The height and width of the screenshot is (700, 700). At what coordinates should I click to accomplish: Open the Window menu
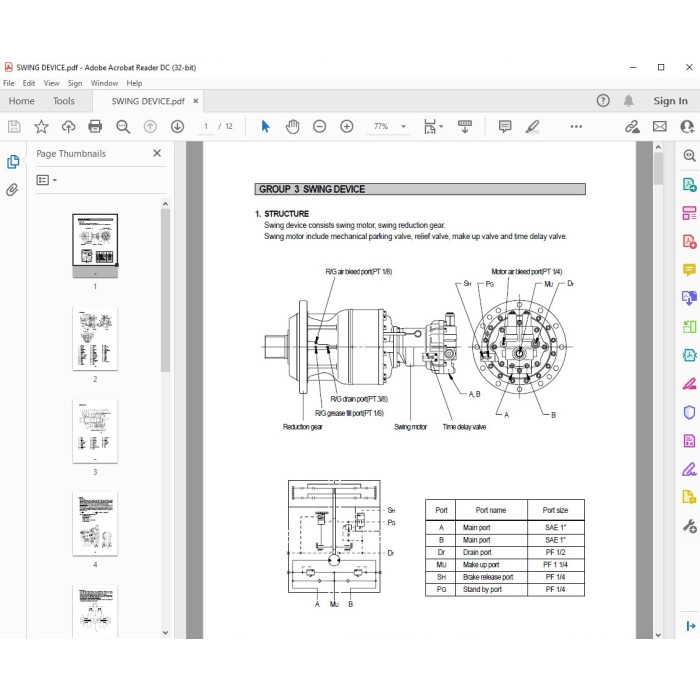click(104, 83)
